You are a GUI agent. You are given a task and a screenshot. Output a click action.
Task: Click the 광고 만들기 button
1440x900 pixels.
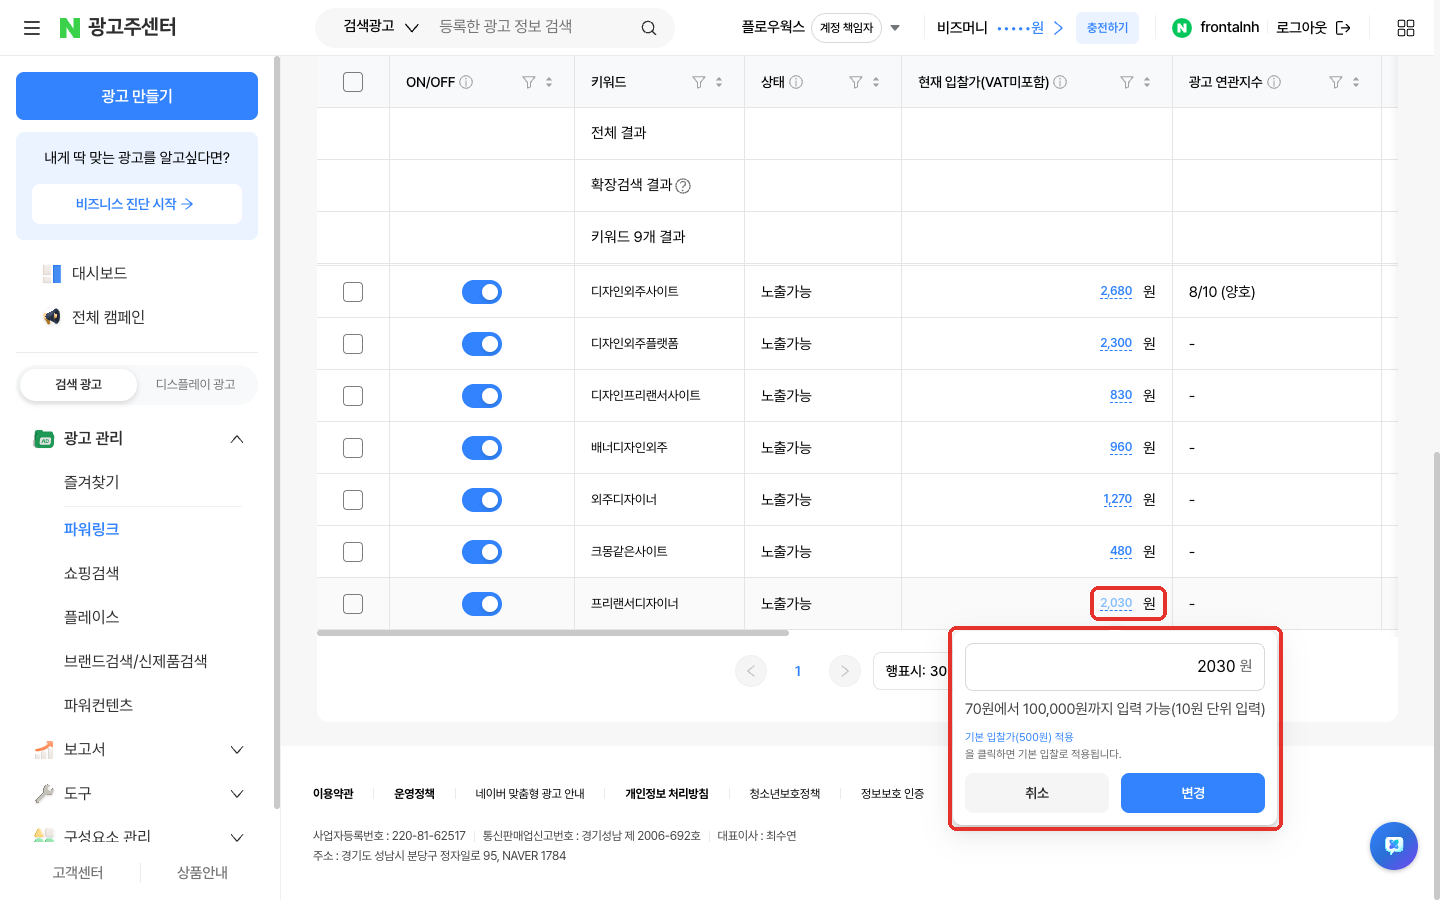click(x=137, y=96)
